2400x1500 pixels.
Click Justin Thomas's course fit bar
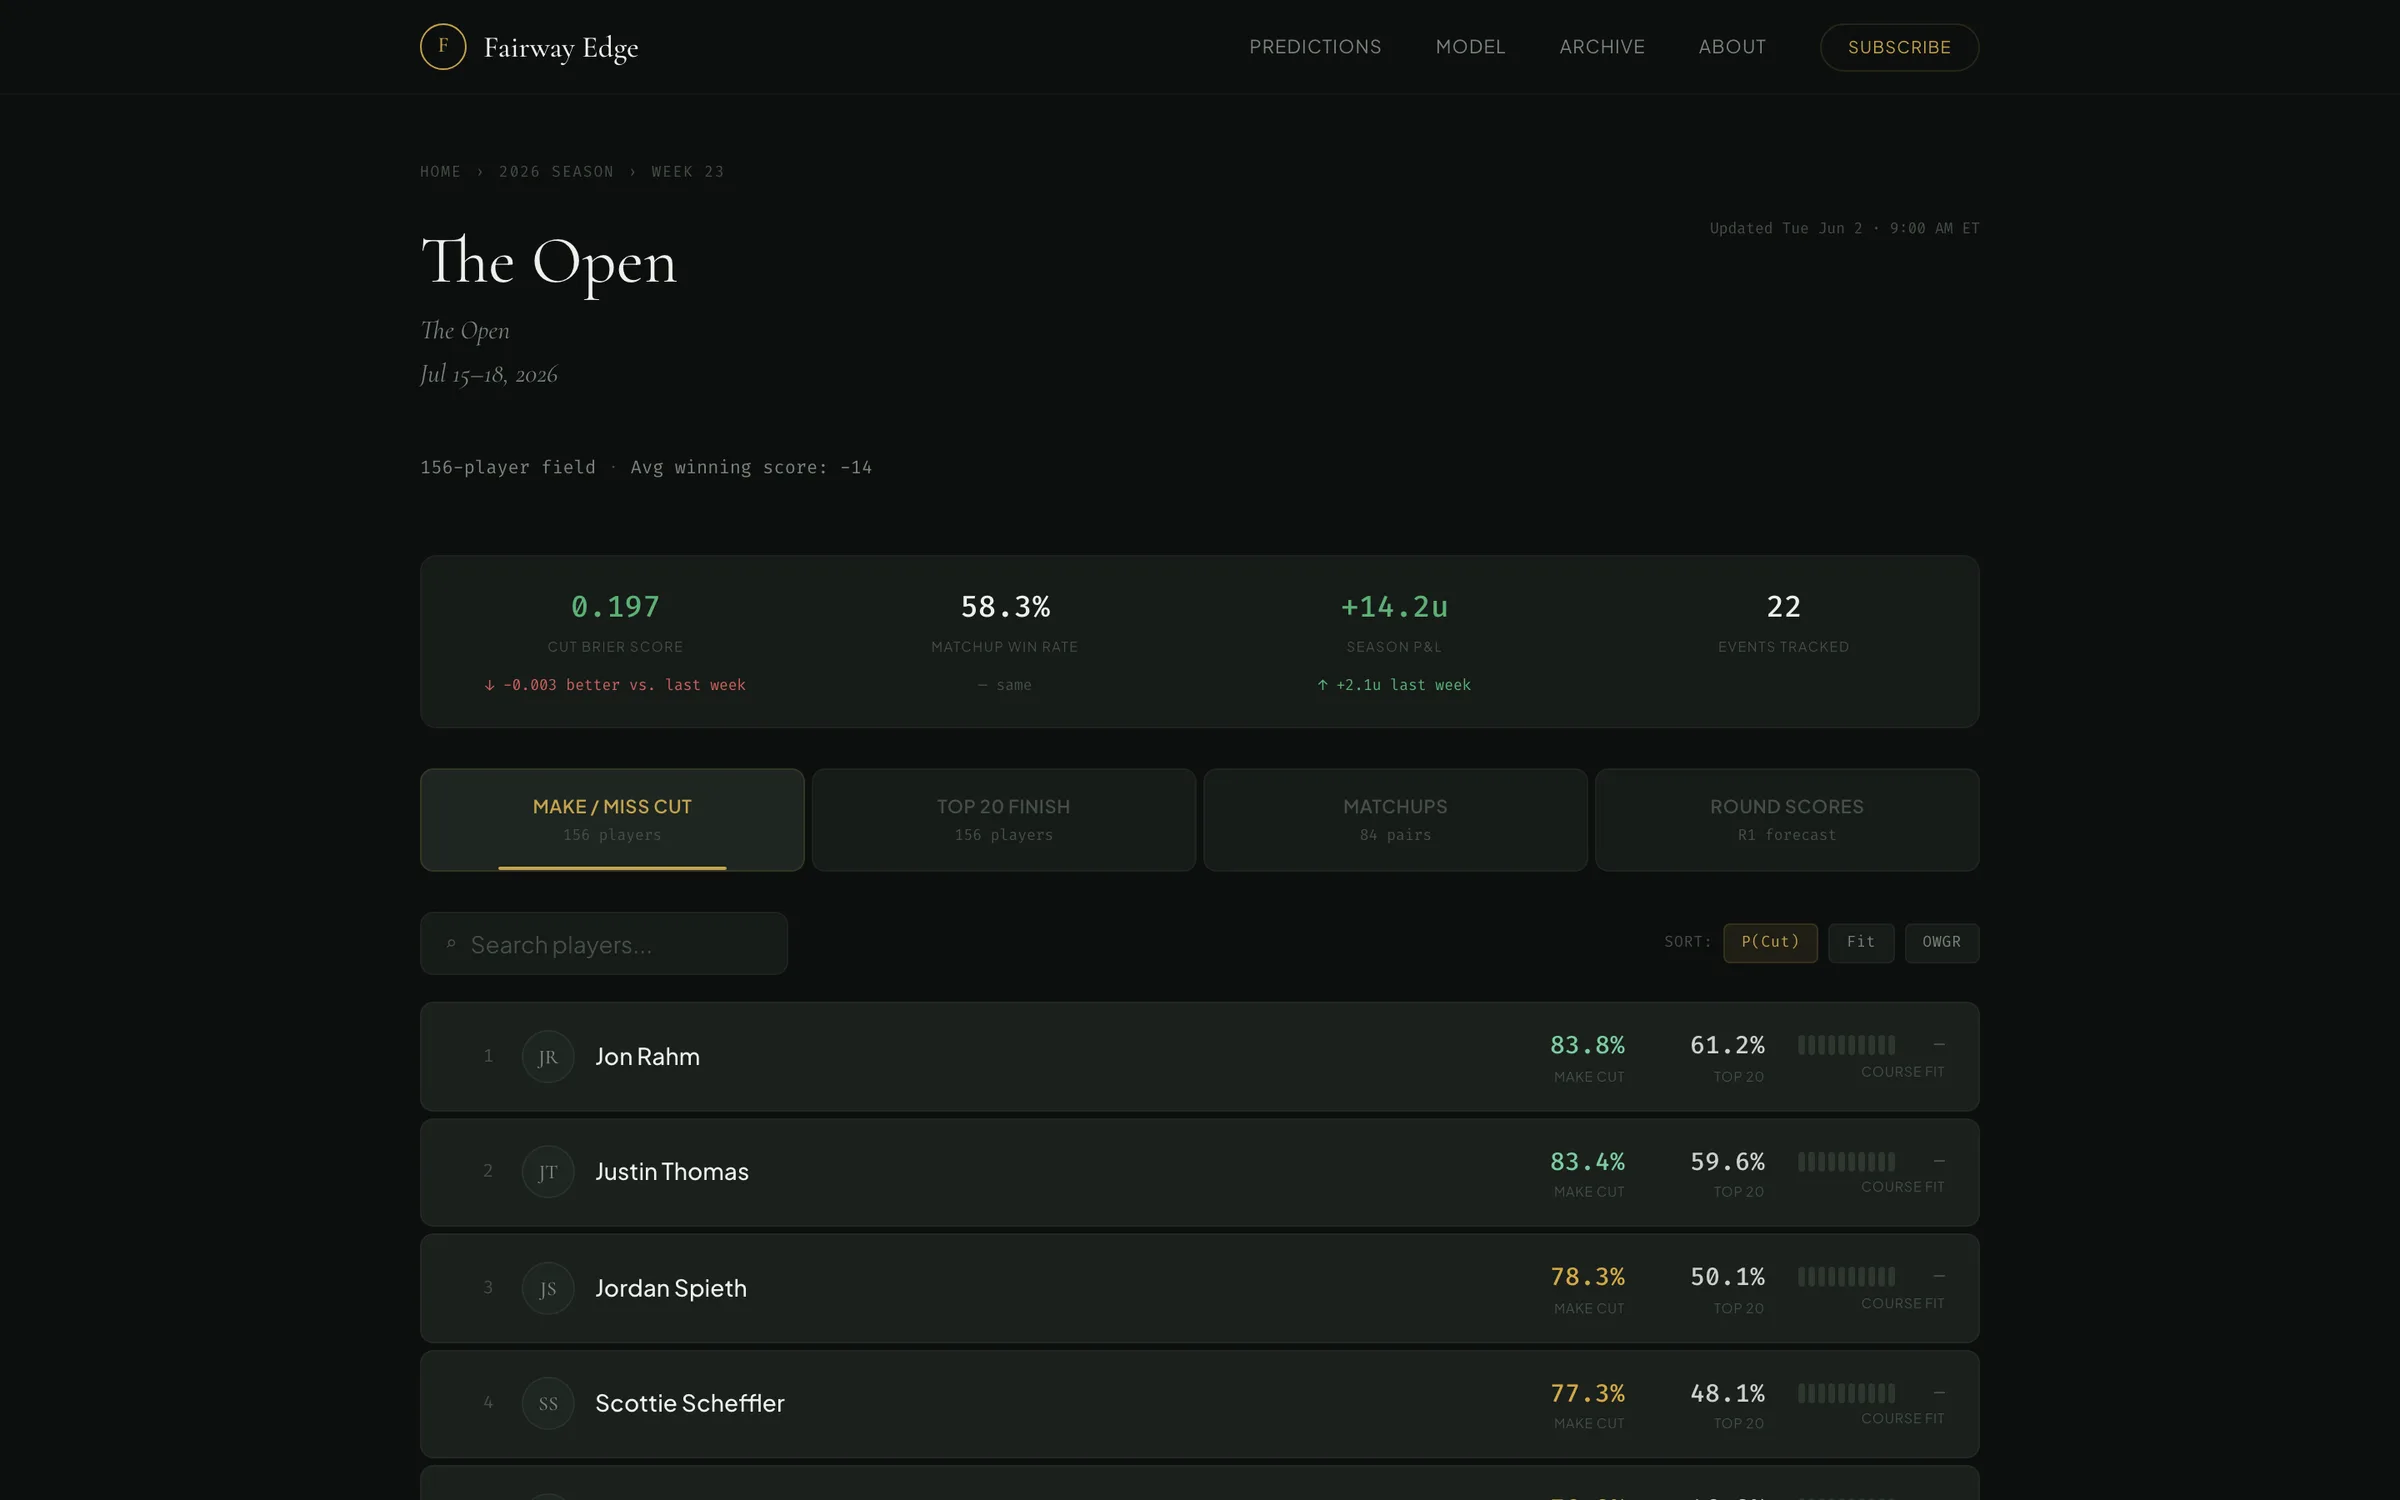(1846, 1161)
